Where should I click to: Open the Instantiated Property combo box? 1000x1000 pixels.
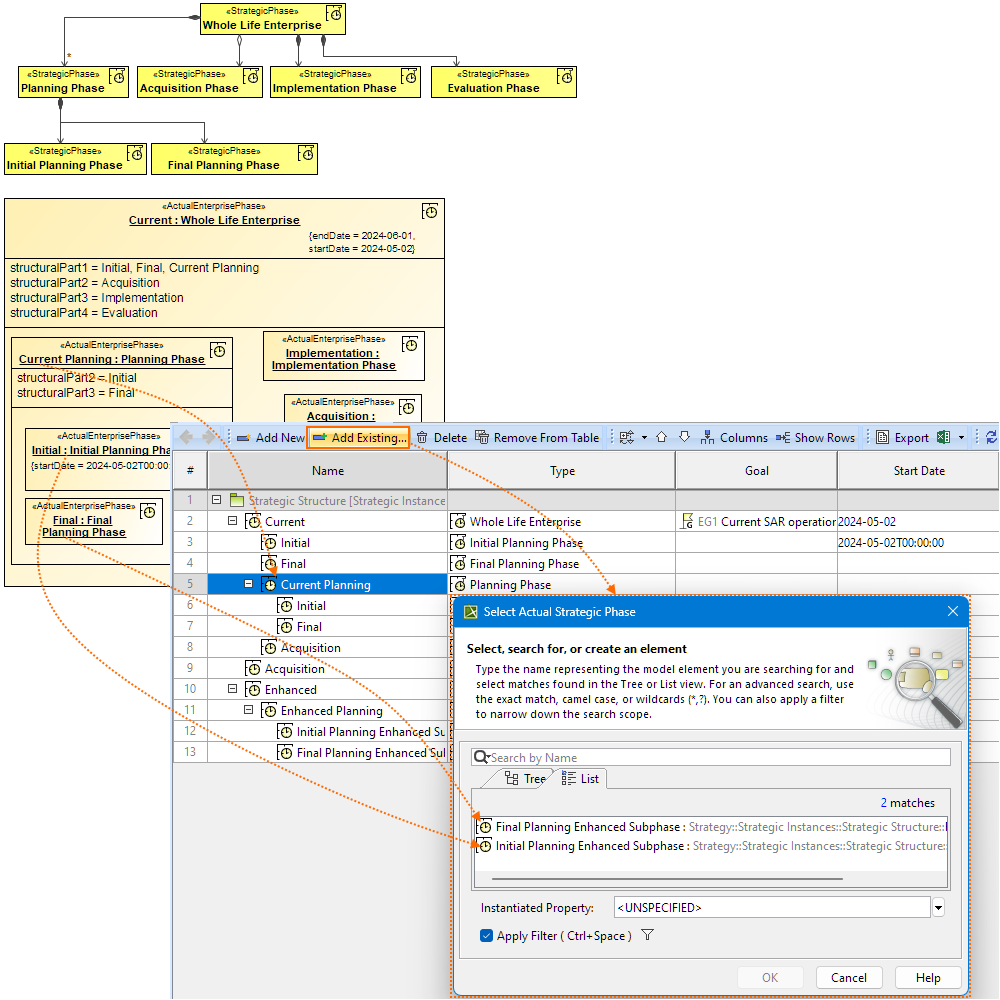[x=772, y=908]
